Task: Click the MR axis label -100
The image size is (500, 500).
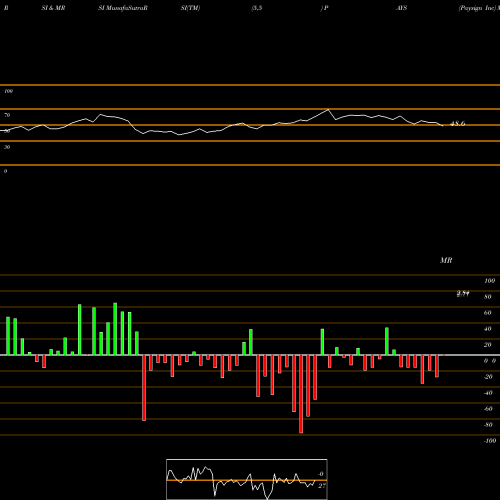Action: pos(489,441)
